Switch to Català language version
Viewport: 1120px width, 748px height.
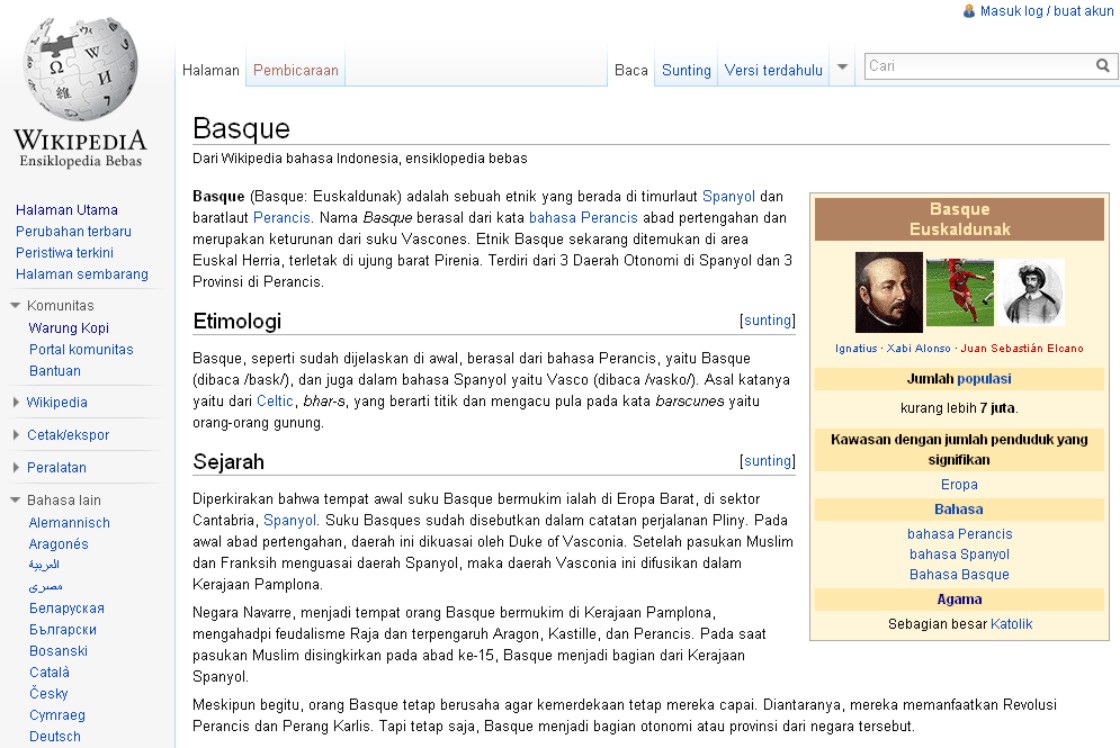[49, 672]
